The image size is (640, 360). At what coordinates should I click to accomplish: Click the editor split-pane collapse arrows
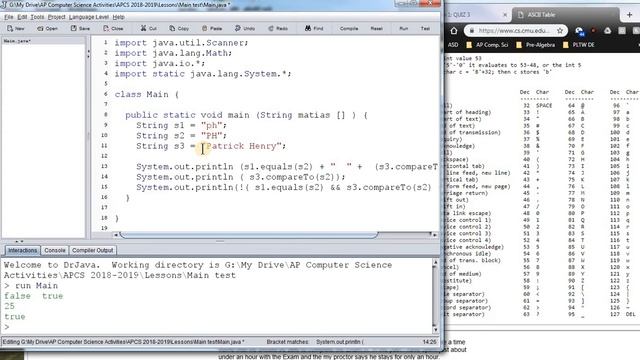point(88,53)
